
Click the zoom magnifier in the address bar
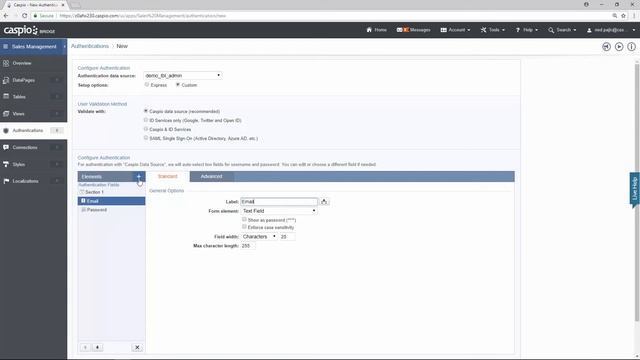(614, 16)
